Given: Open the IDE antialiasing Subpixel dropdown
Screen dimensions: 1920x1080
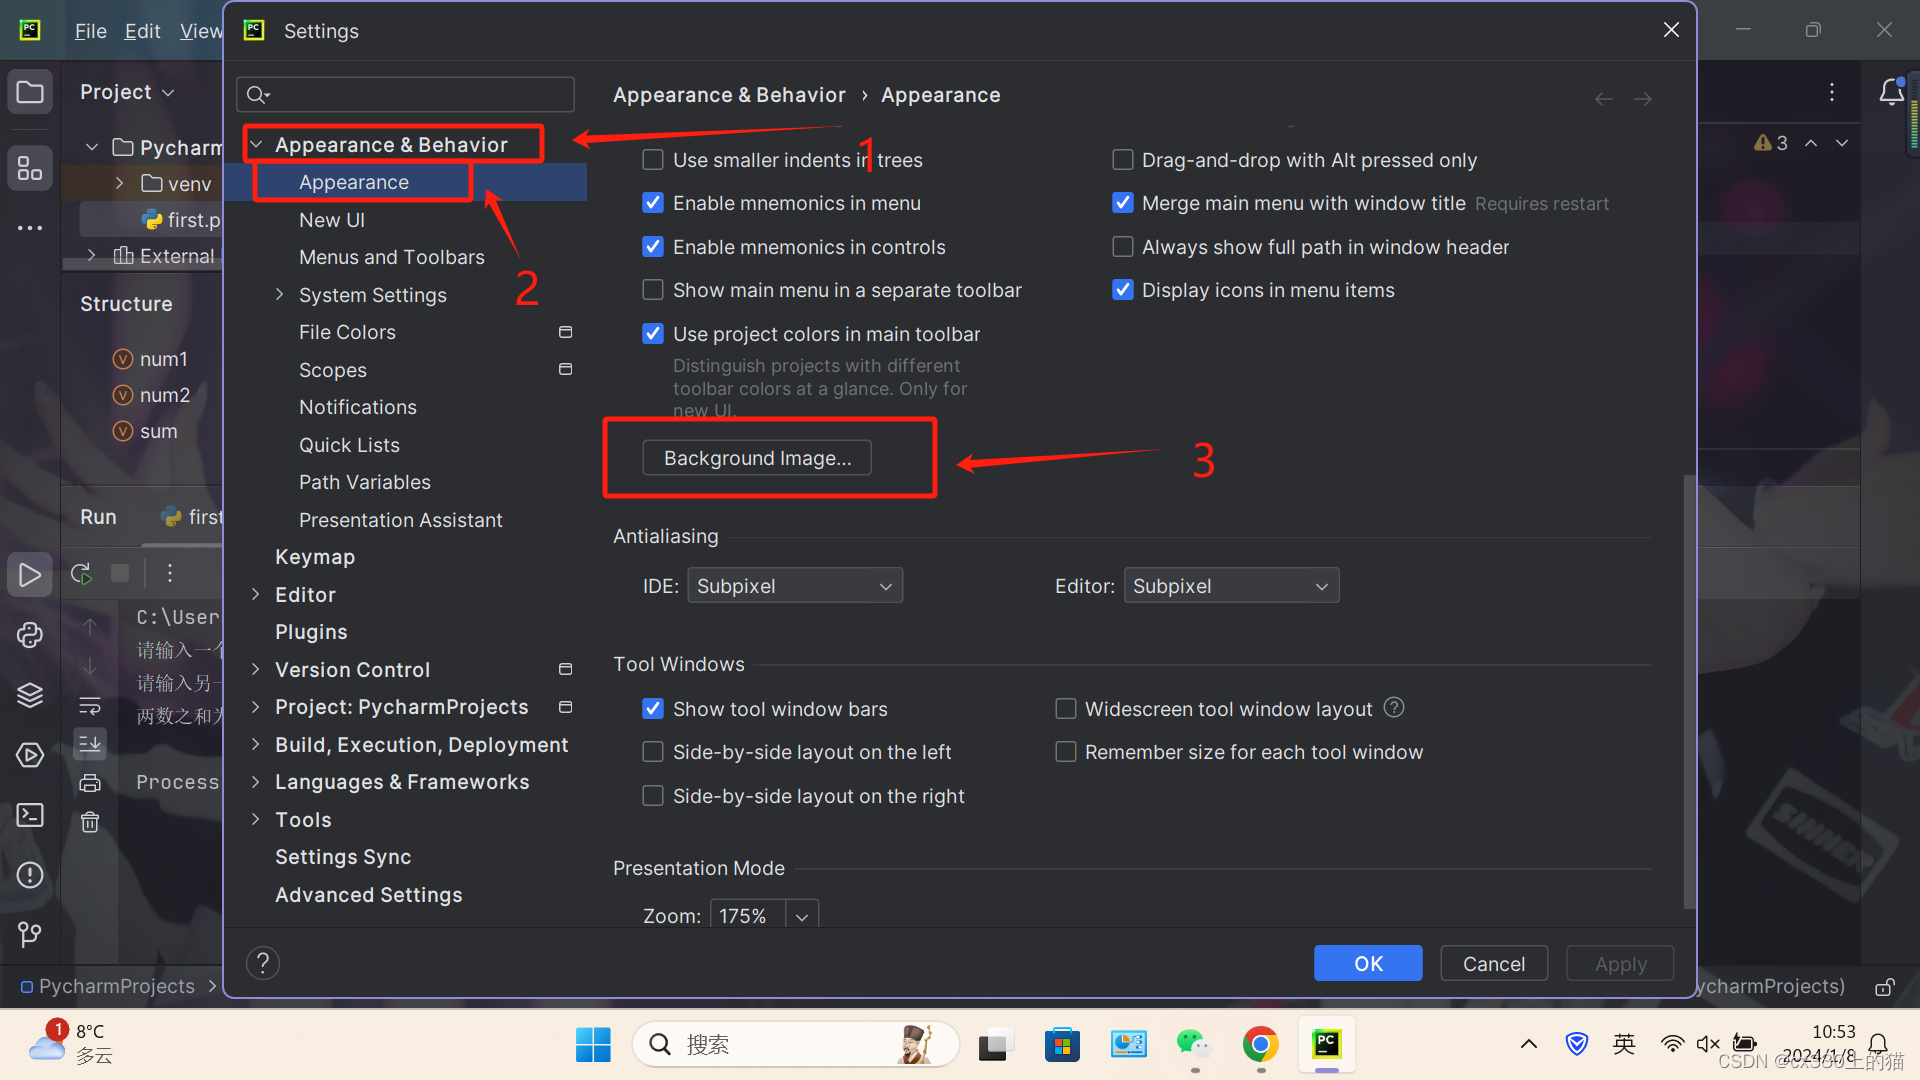Looking at the screenshot, I should [x=795, y=586].
